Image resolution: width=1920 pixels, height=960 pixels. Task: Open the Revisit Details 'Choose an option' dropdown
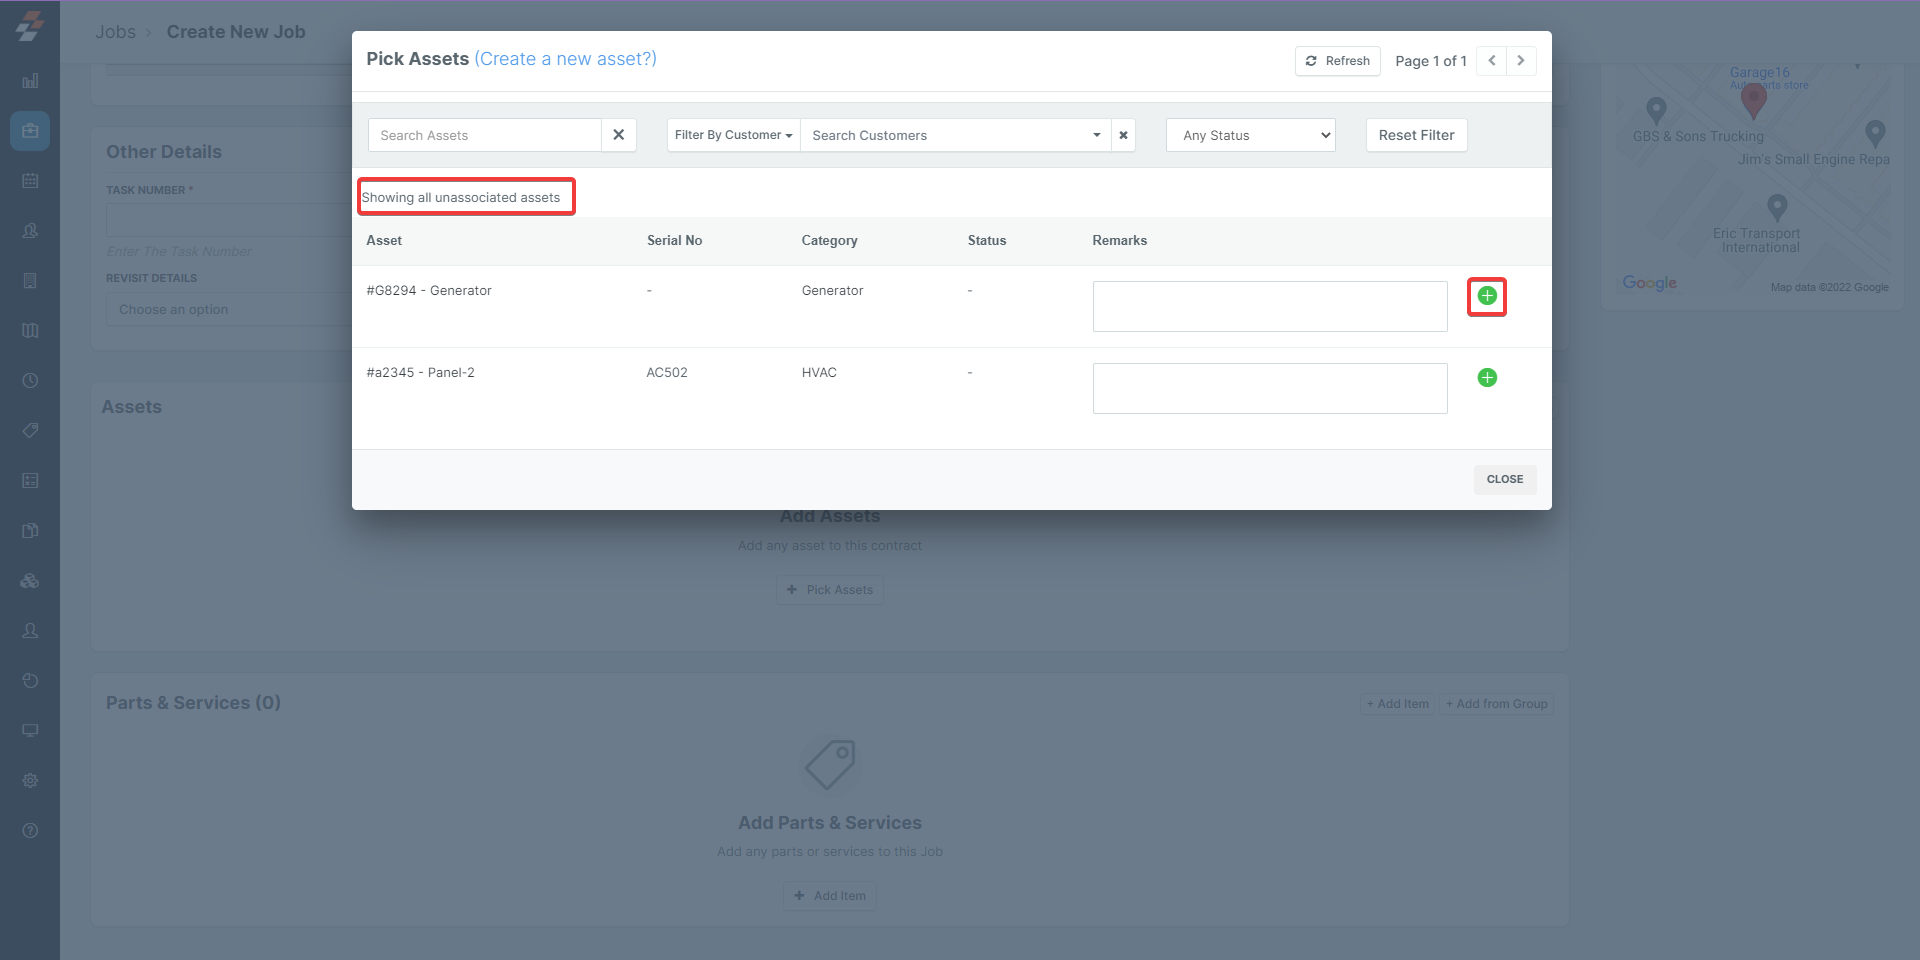[x=229, y=310]
